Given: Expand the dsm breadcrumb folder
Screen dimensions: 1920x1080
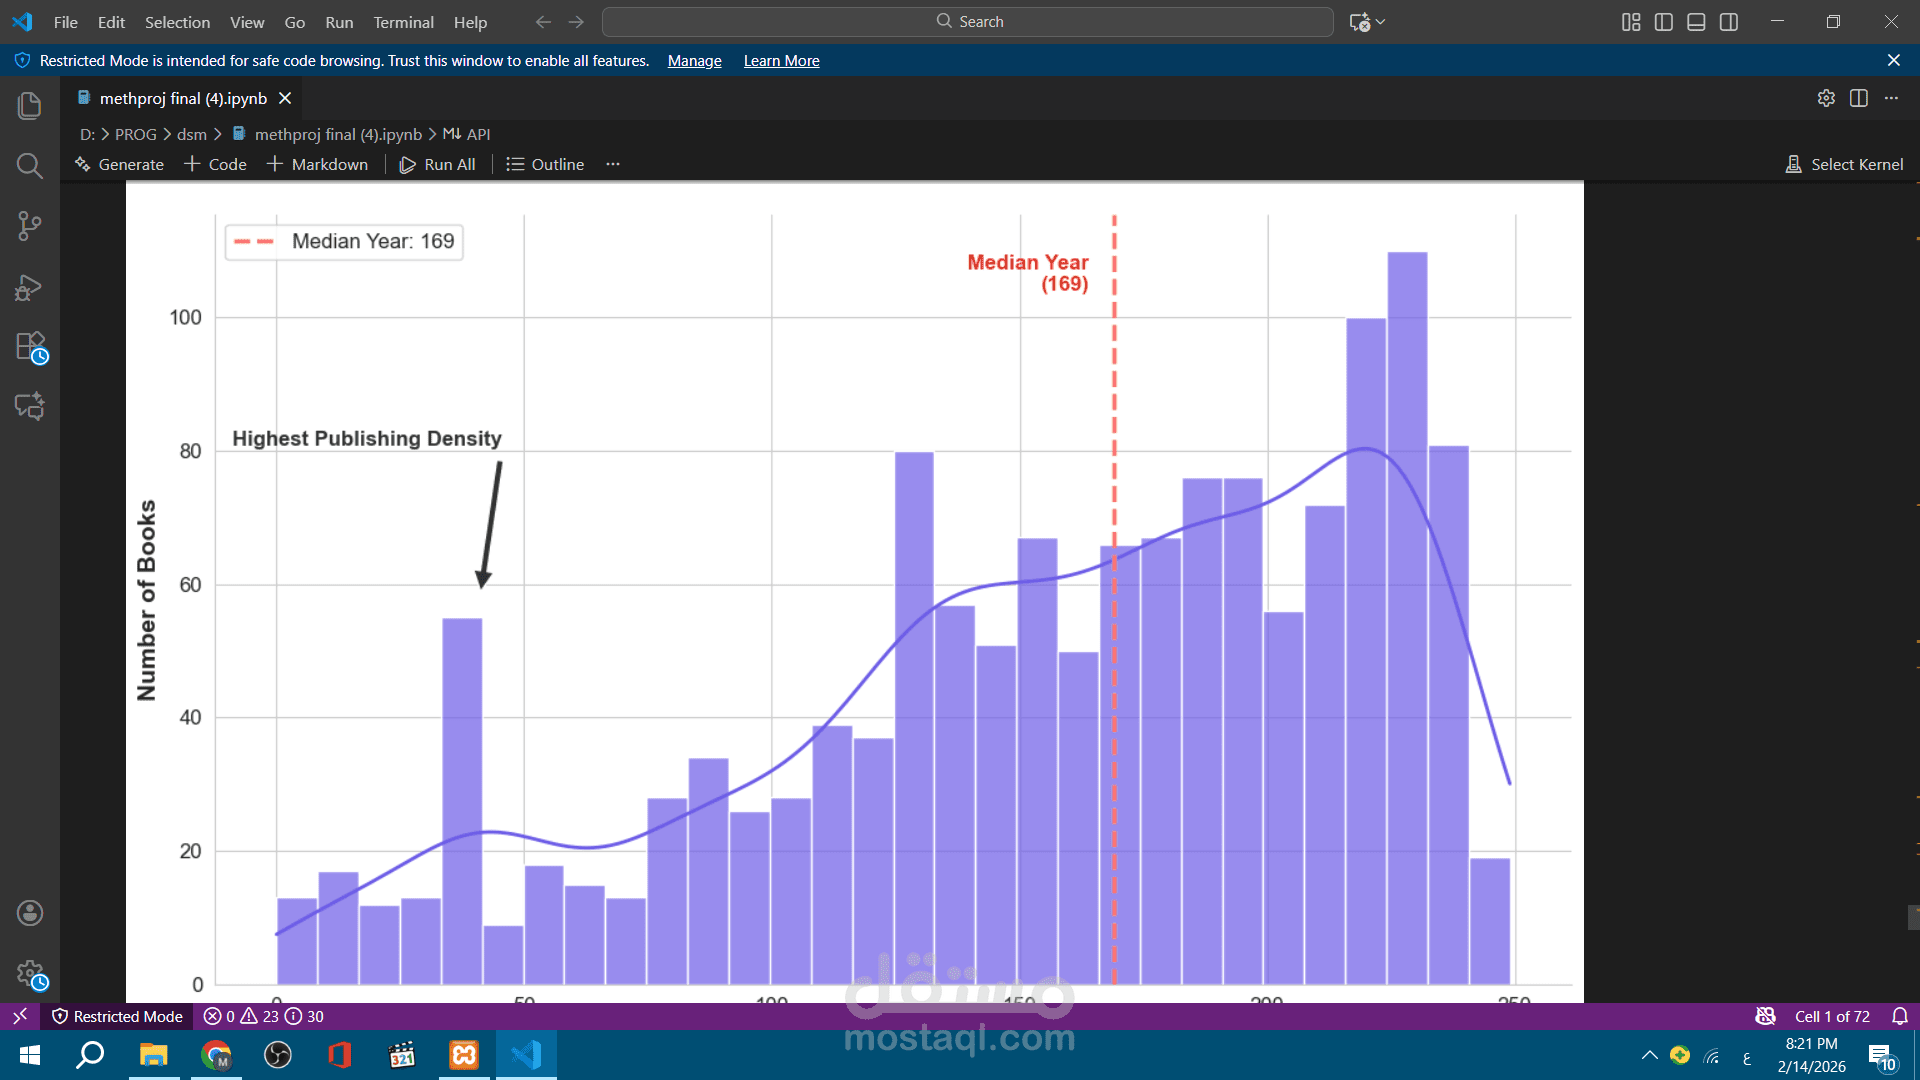Looking at the screenshot, I should (191, 134).
